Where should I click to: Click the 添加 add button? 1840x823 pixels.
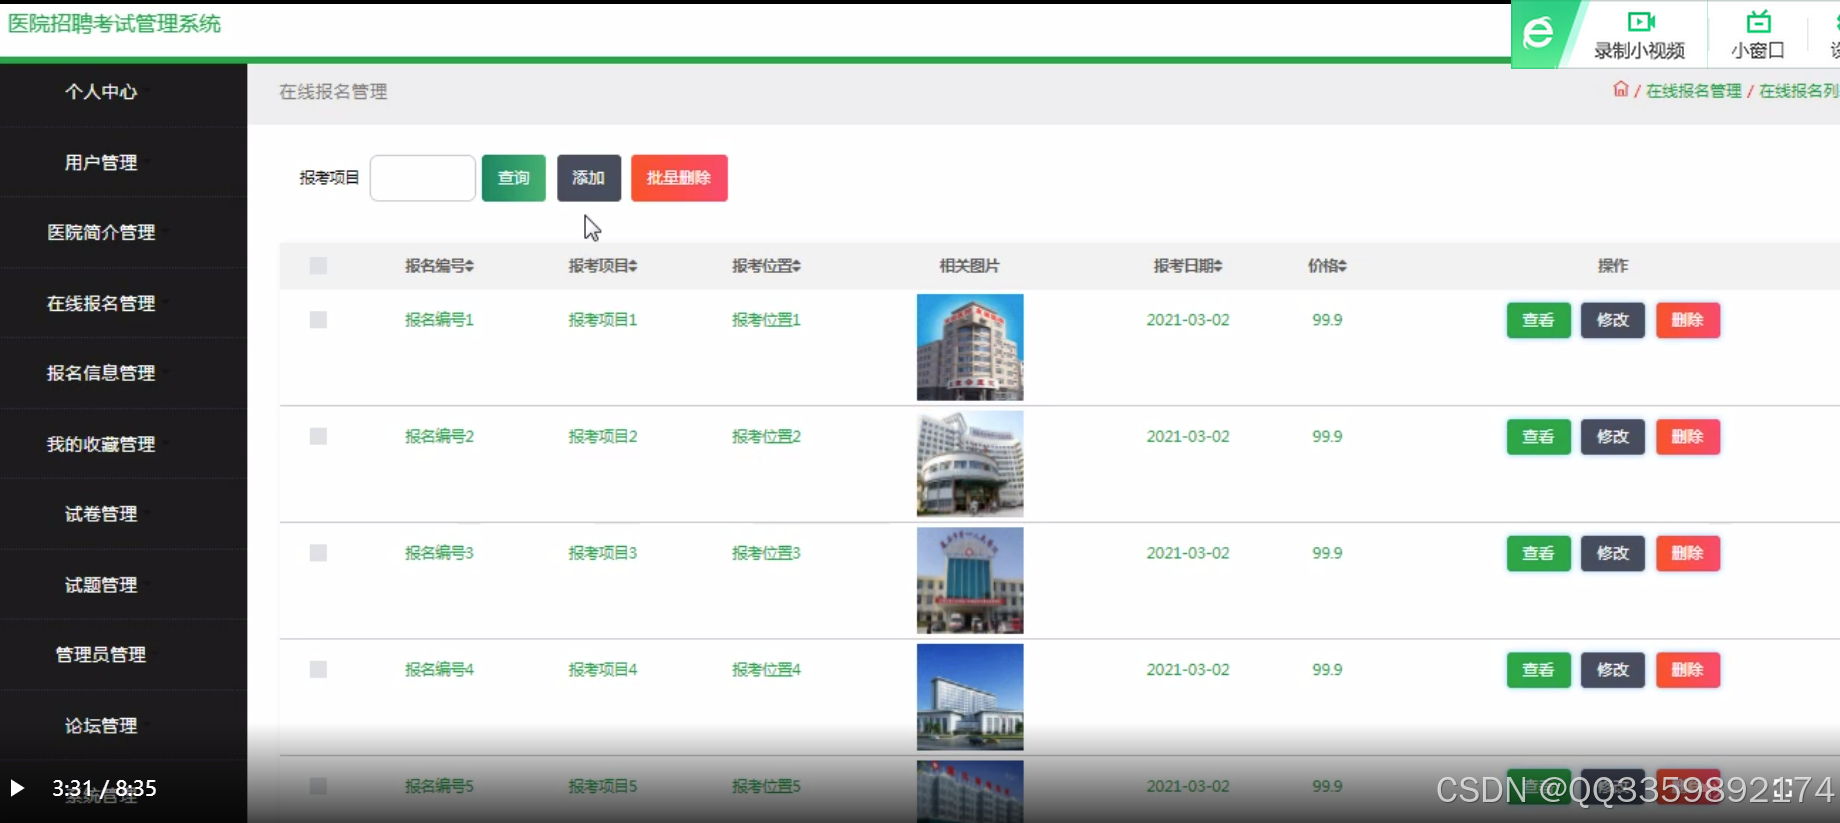click(589, 178)
